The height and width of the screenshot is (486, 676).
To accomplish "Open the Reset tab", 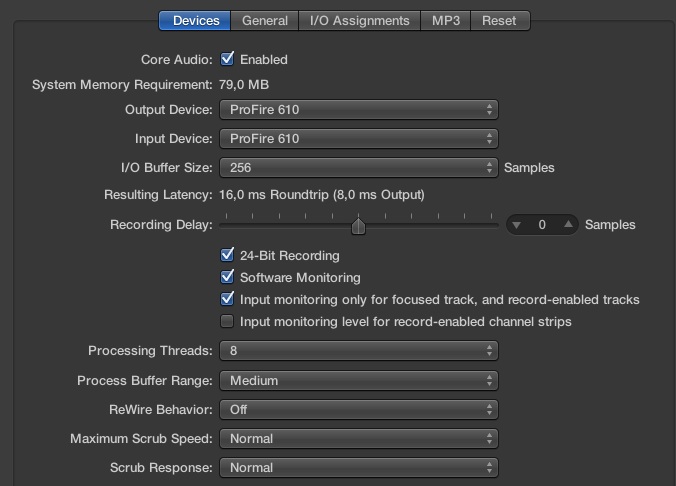I will pyautogui.click(x=500, y=20).
